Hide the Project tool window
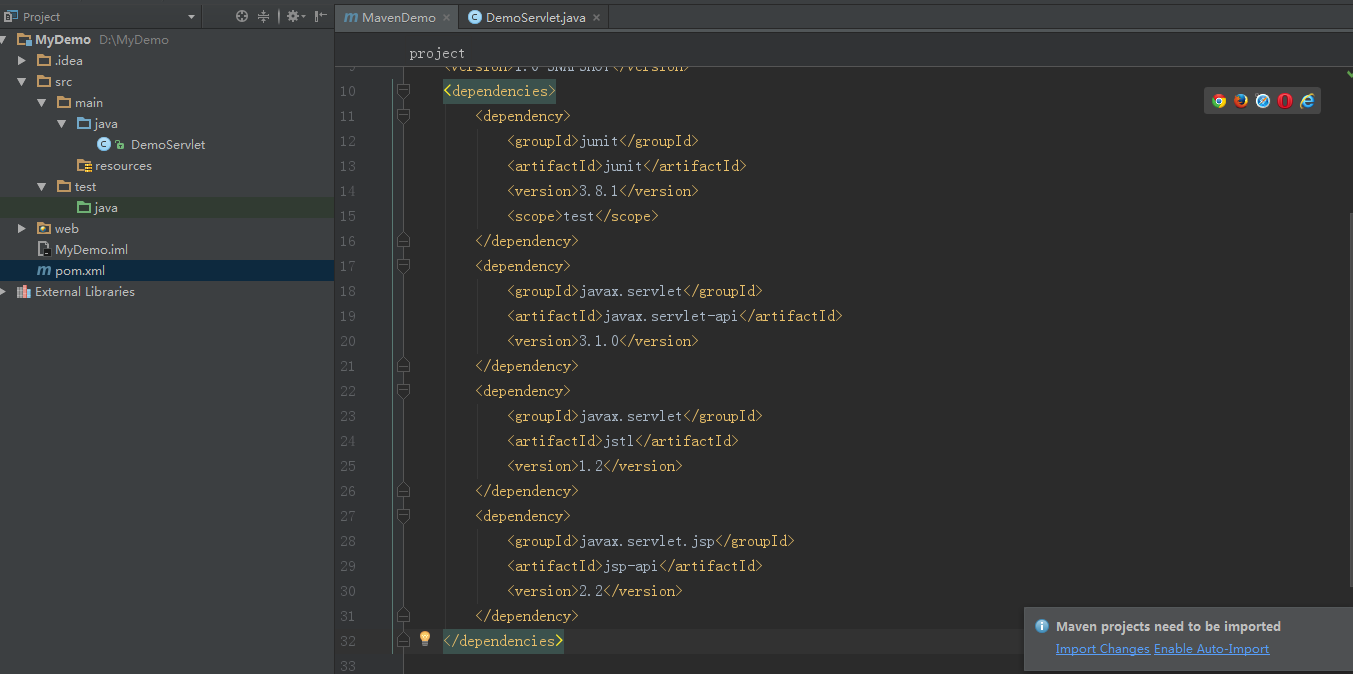The width and height of the screenshot is (1353, 674). coord(320,16)
